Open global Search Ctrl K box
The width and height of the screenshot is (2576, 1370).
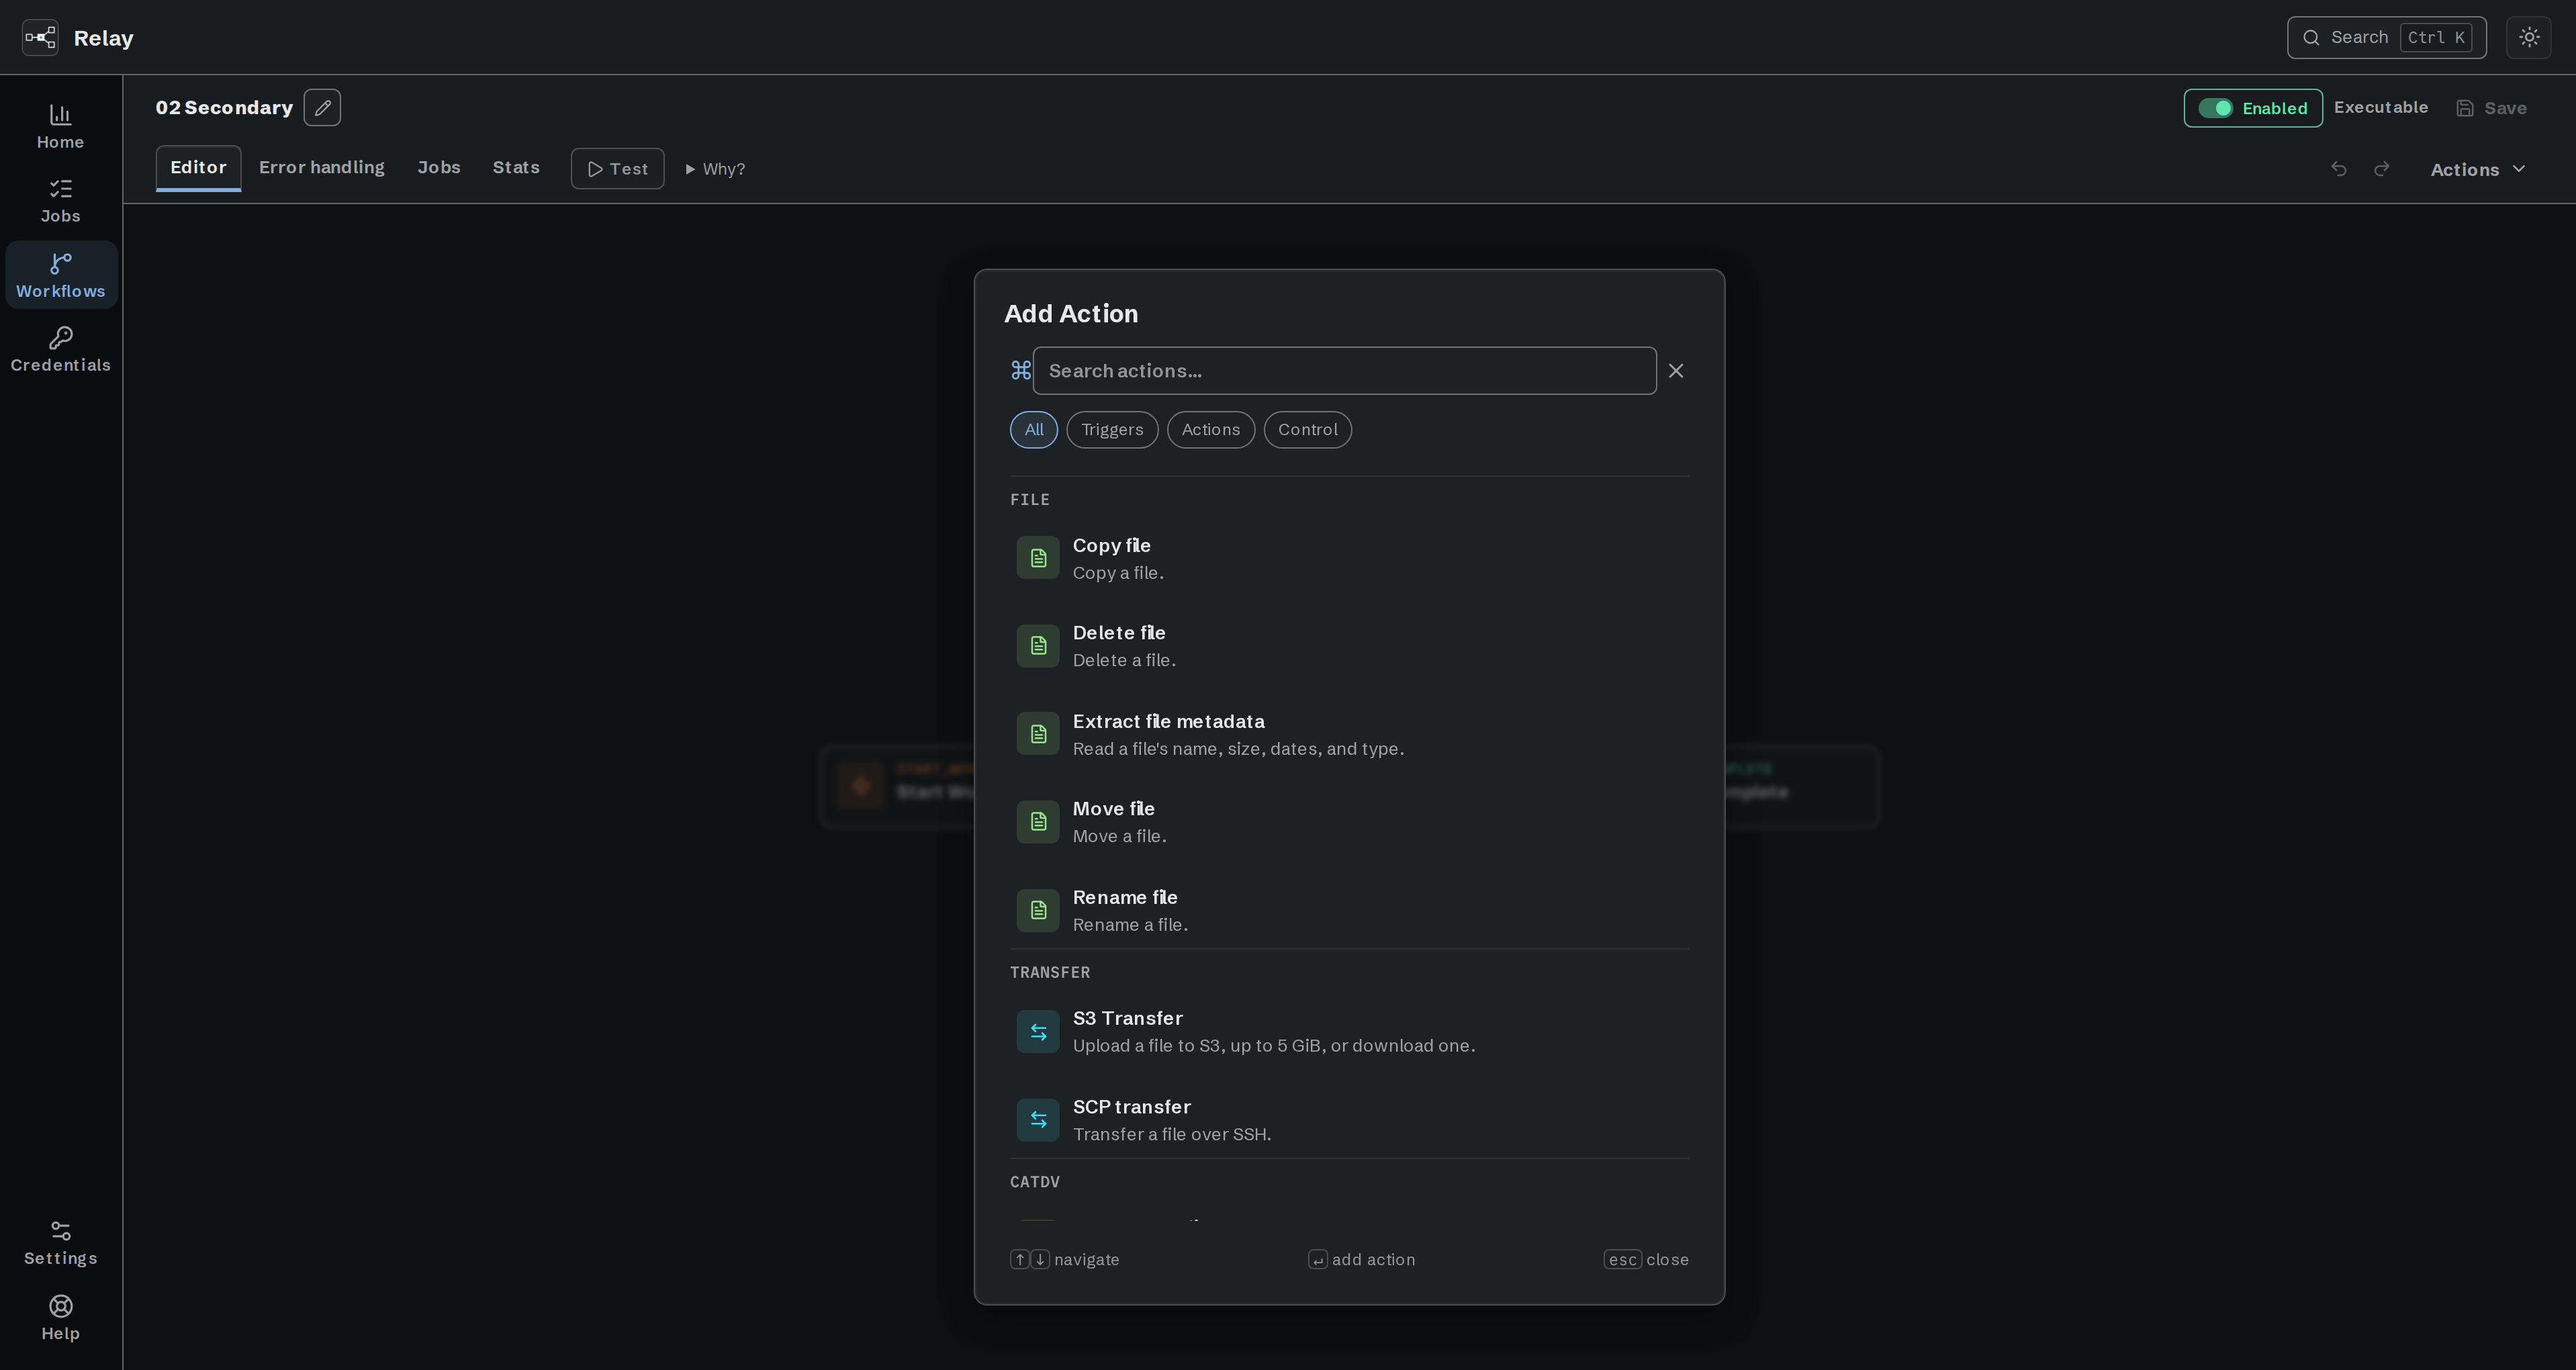coord(2386,38)
